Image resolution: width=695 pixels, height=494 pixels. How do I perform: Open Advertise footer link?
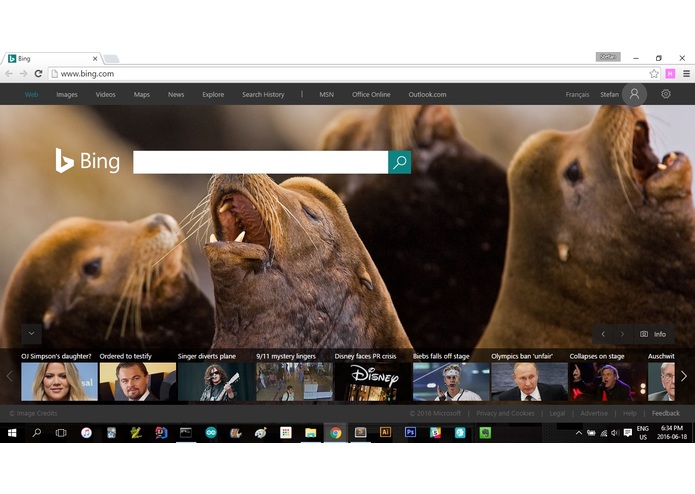[594, 413]
